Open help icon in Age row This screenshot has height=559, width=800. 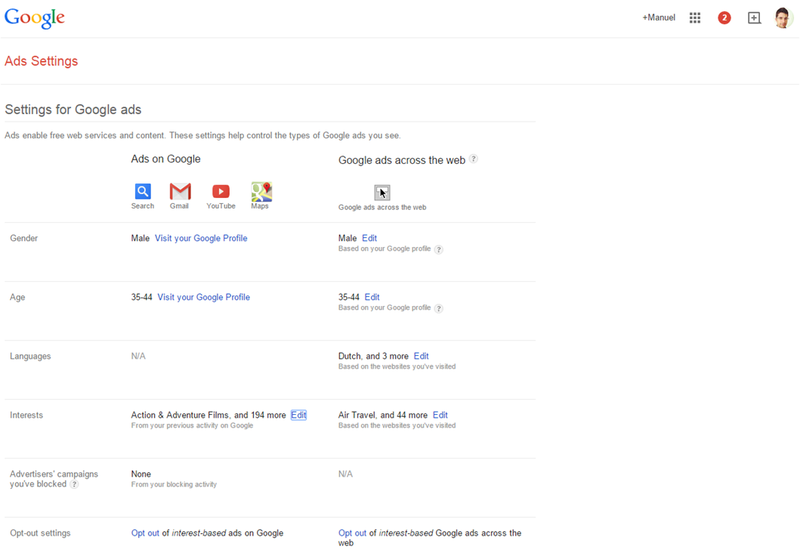pyautogui.click(x=439, y=309)
